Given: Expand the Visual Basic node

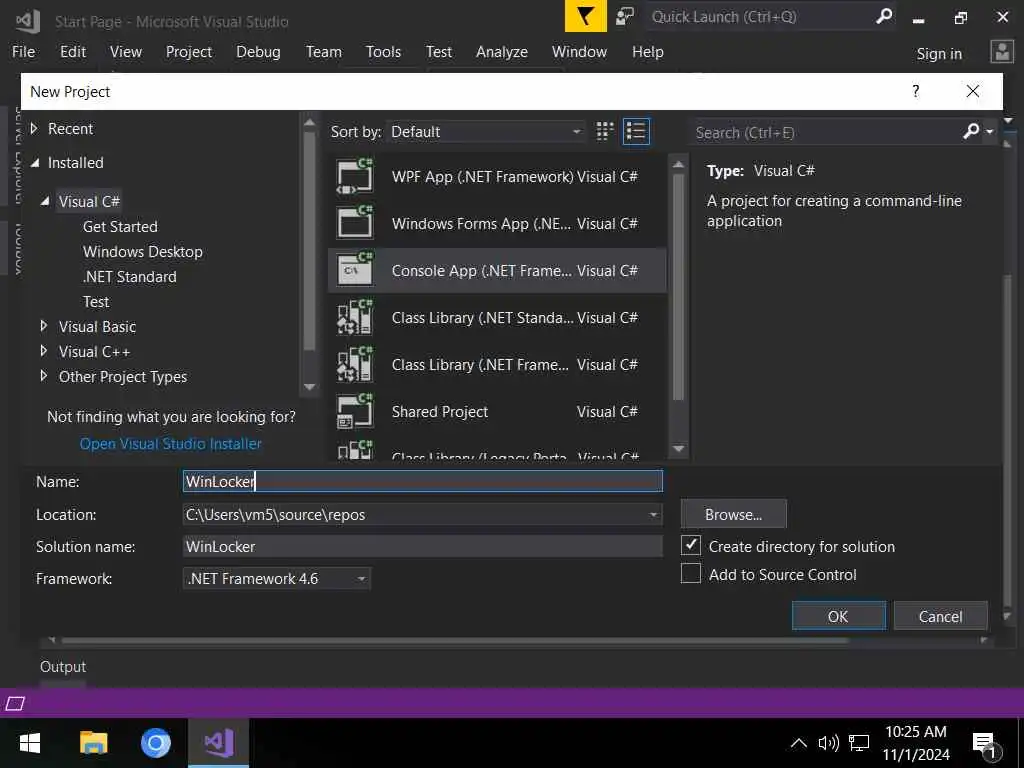Looking at the screenshot, I should (x=44, y=326).
